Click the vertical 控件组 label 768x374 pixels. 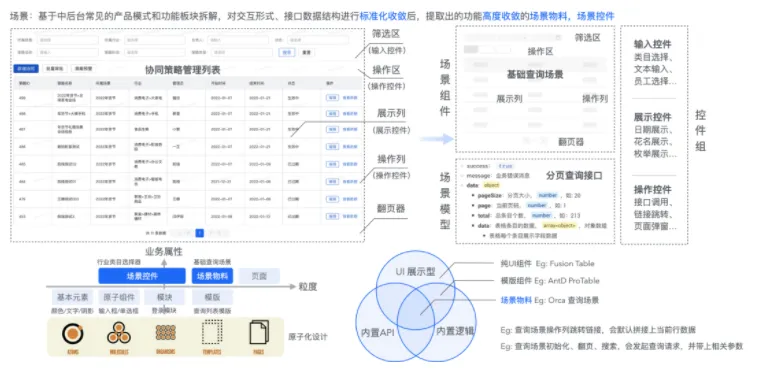(701, 130)
